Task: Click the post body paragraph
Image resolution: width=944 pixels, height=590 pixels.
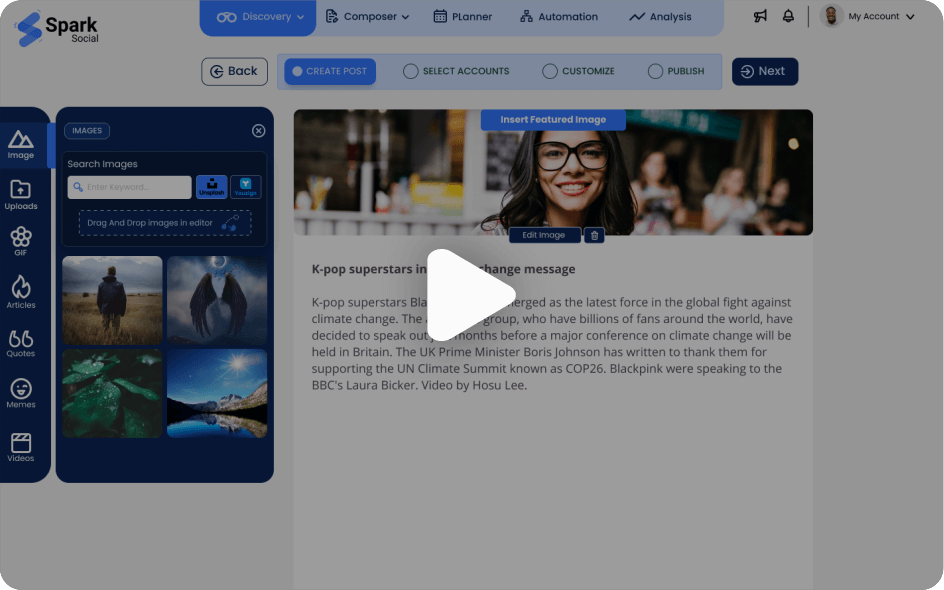Action: coord(552,344)
